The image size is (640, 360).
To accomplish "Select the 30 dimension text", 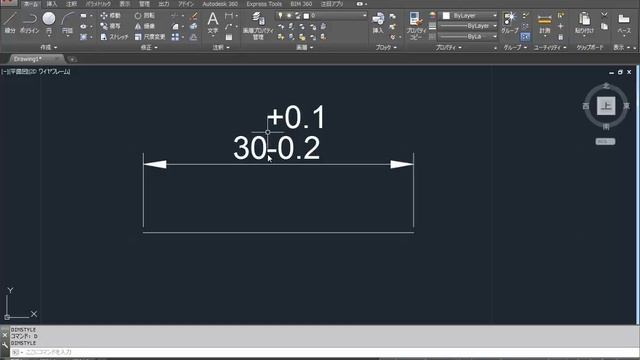I will pyautogui.click(x=250, y=148).
